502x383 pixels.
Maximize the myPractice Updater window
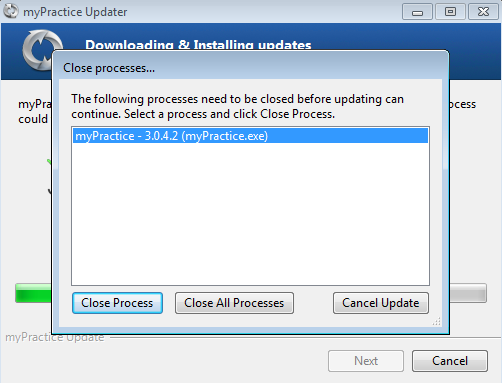[x=450, y=12]
